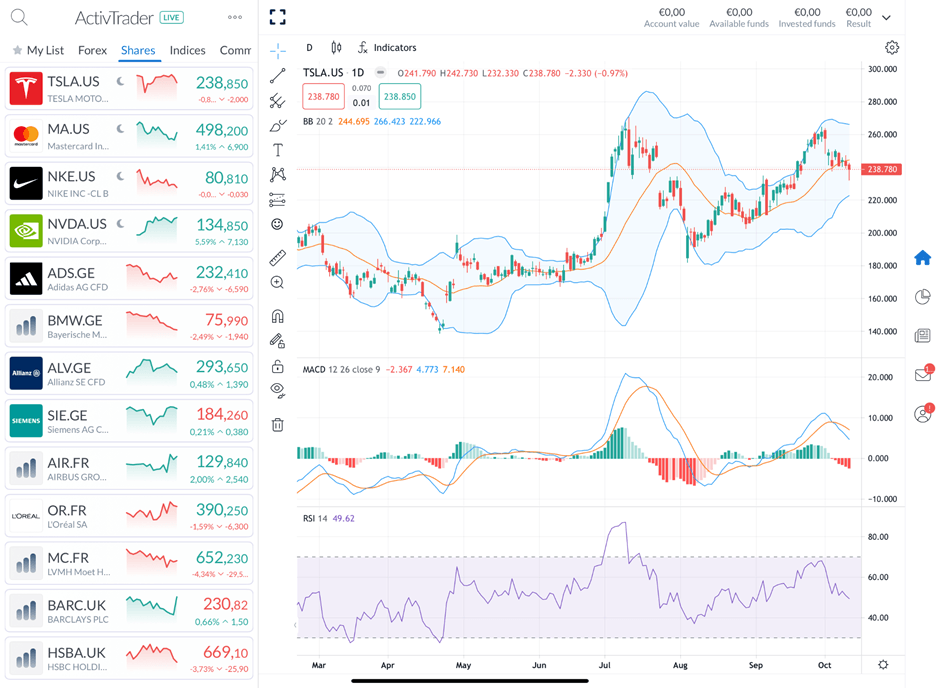Click the trash remove drawings icon
Screen dimensions: 940x688
point(278,424)
